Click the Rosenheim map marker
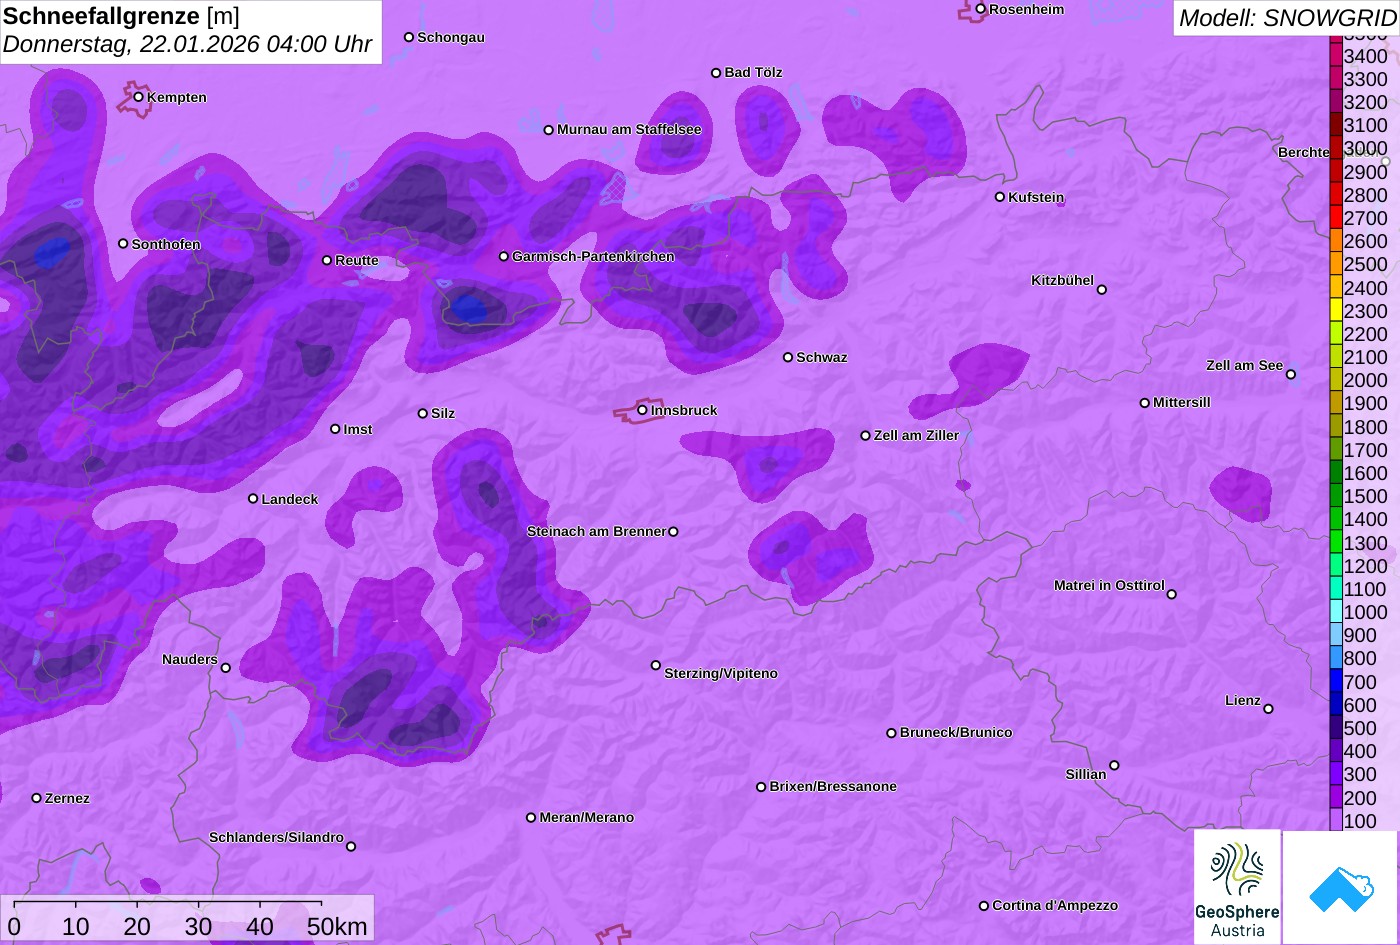 coord(981,9)
